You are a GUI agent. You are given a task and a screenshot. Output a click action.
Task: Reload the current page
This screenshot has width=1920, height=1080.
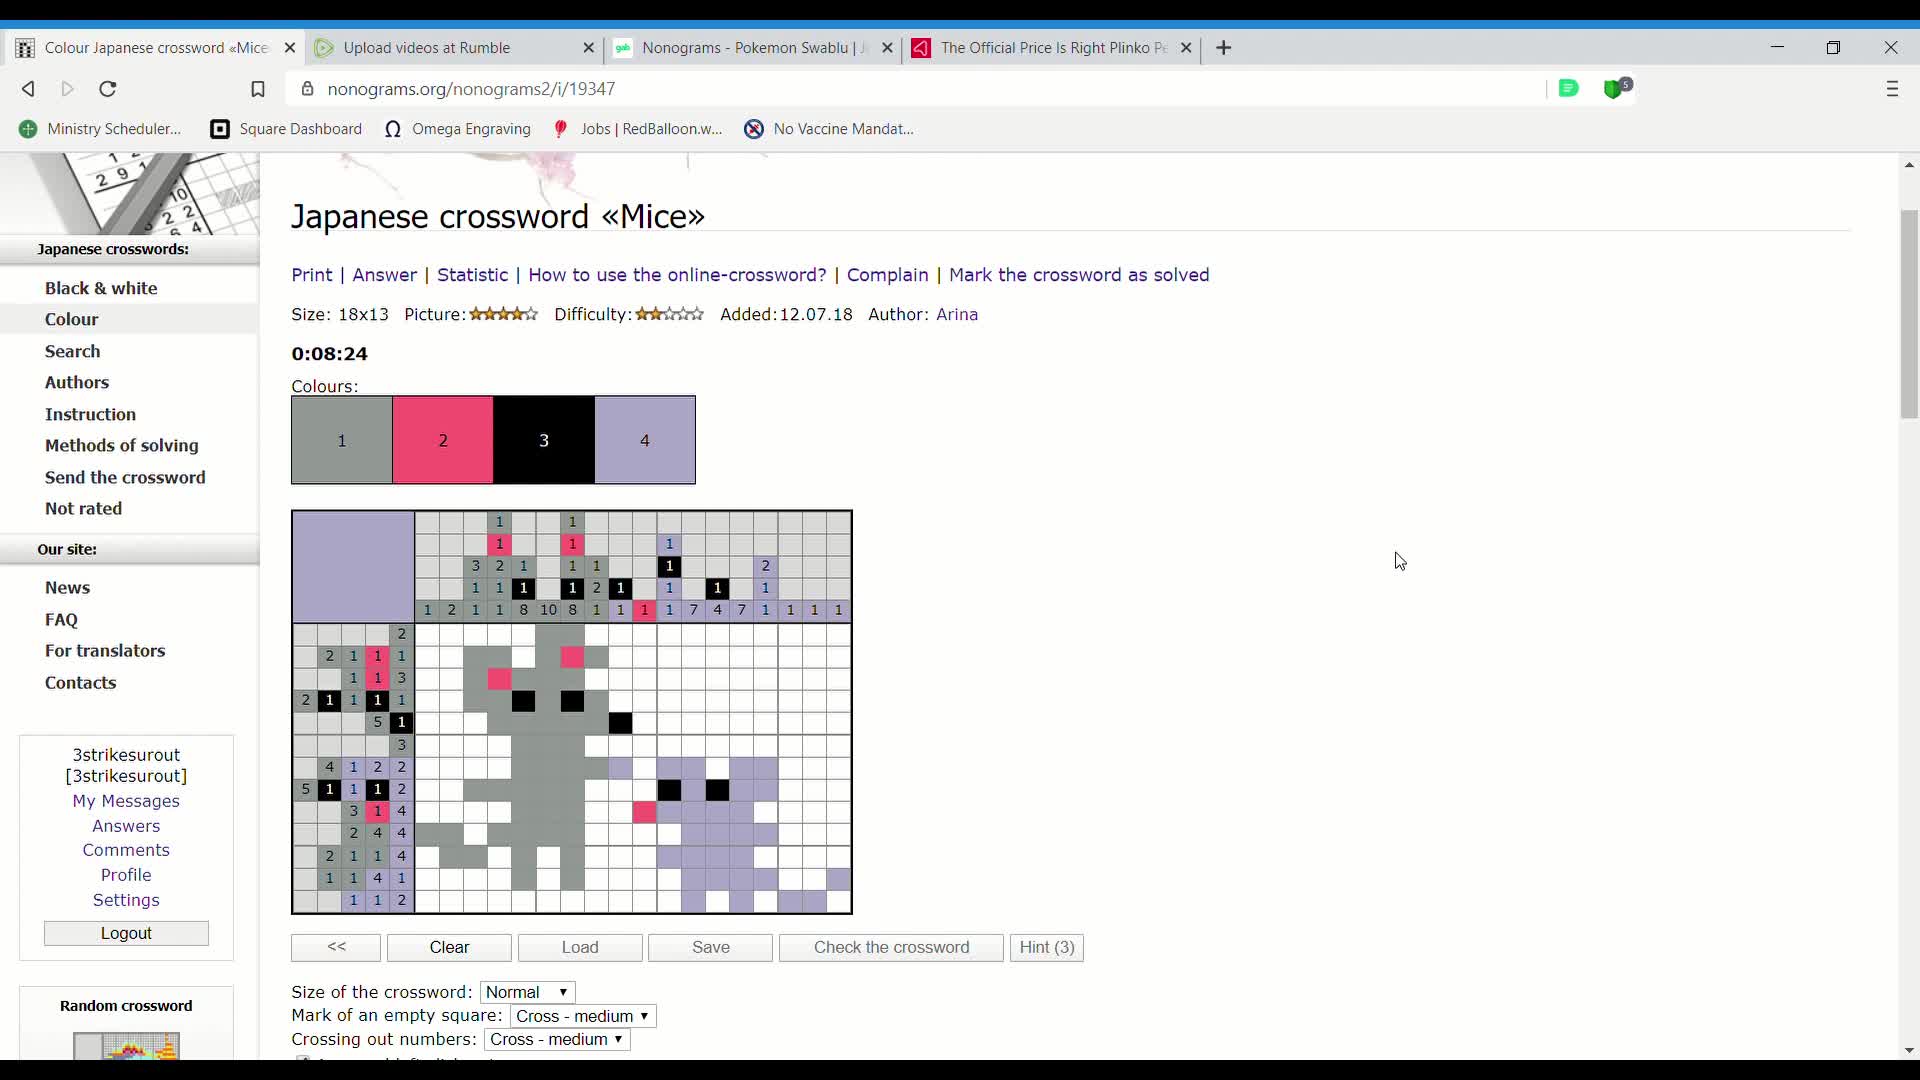pyautogui.click(x=107, y=89)
